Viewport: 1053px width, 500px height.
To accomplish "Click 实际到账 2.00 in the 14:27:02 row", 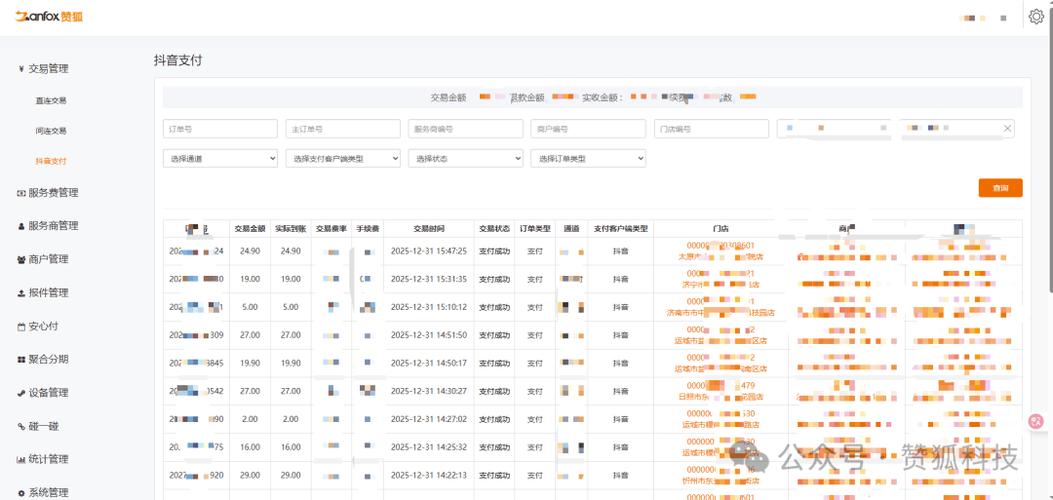I will 291,419.
